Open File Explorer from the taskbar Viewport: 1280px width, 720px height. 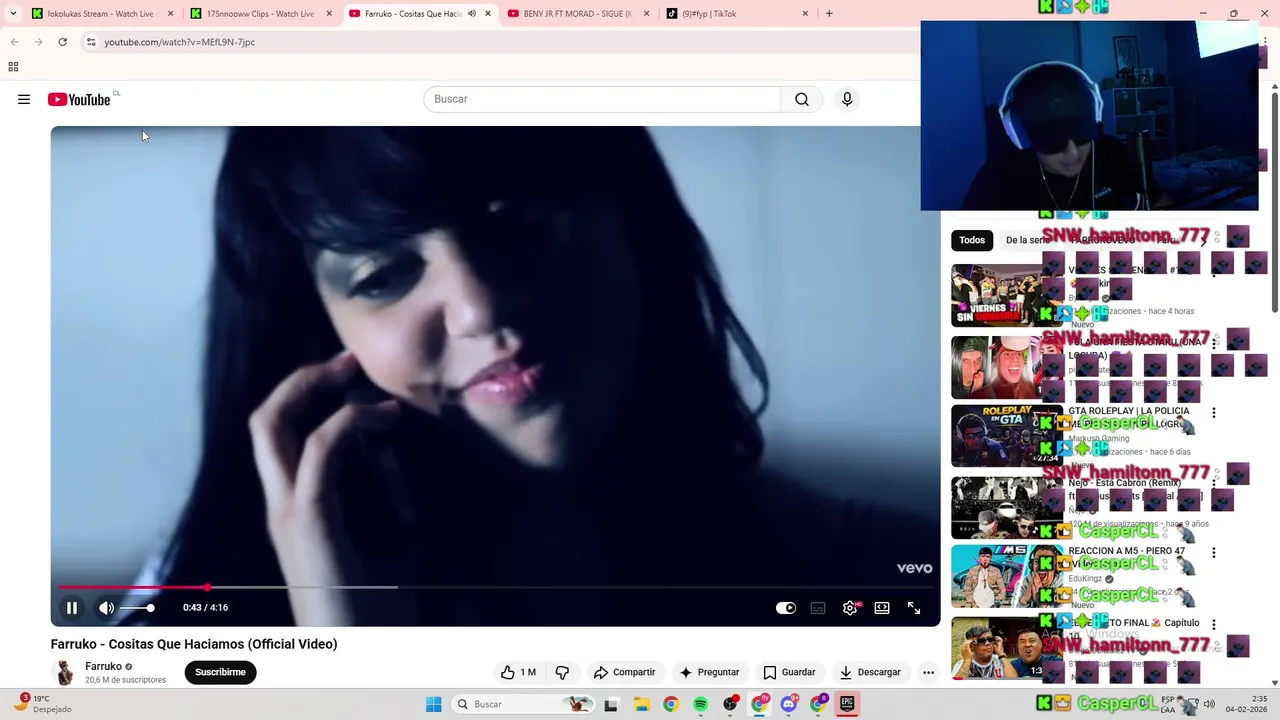click(x=641, y=704)
